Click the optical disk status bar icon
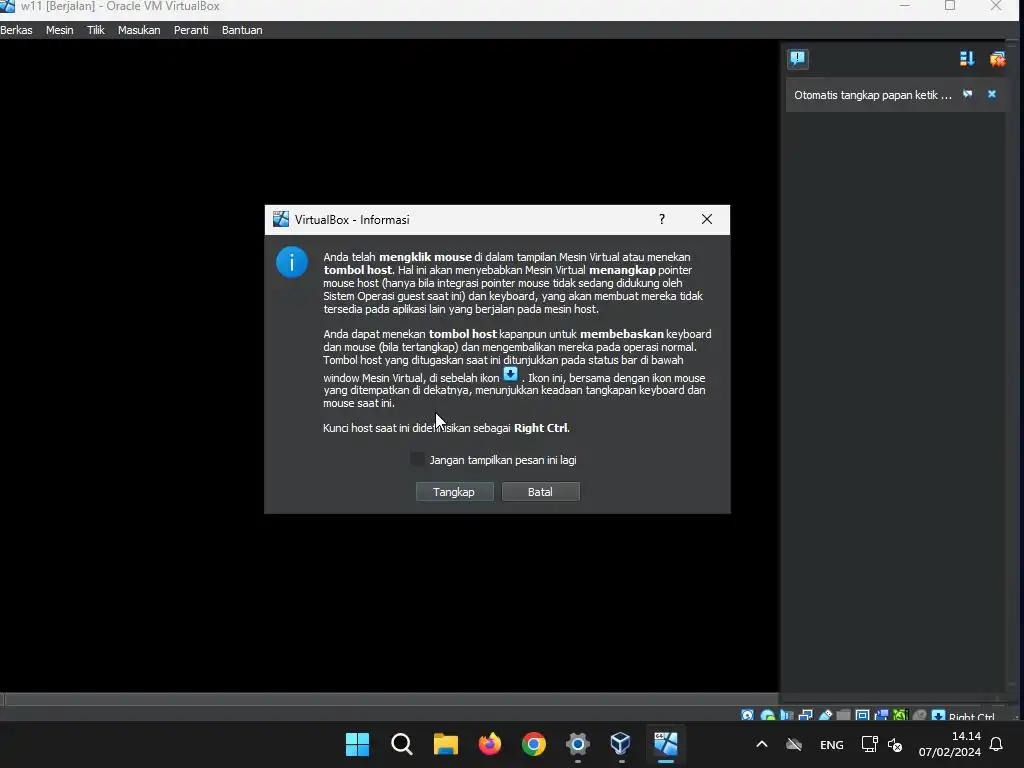This screenshot has height=768, width=1024. pos(767,715)
